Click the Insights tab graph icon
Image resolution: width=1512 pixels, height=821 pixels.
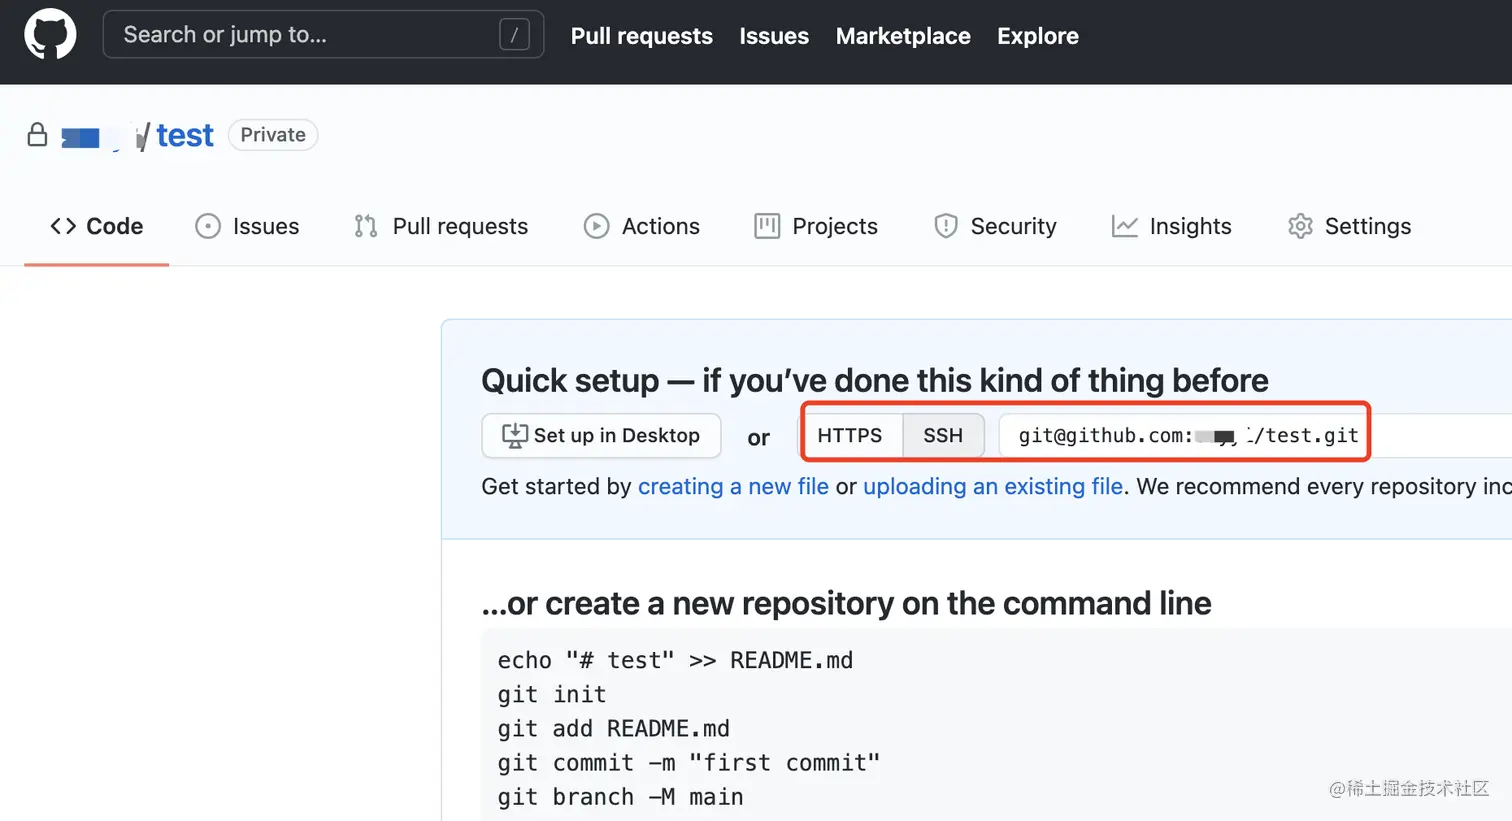1125,226
